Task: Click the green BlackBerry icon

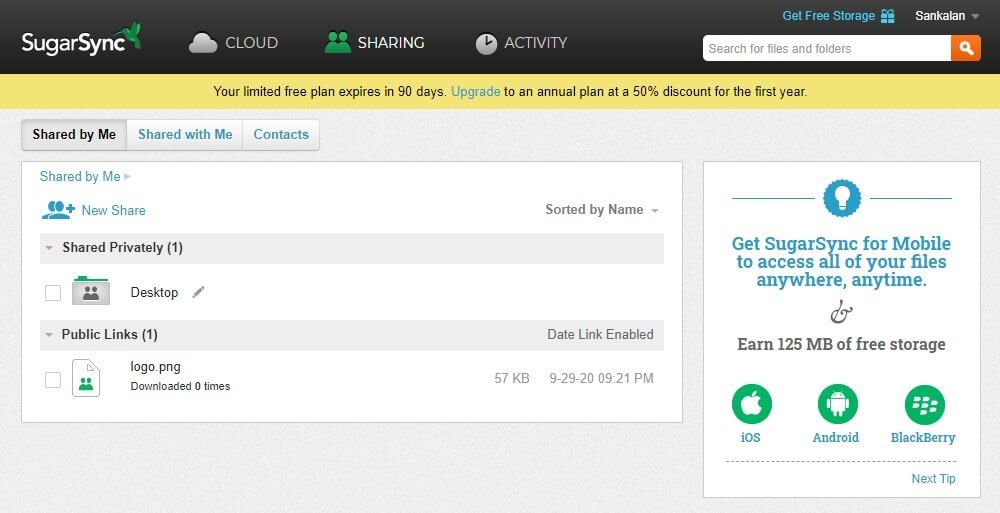Action: tap(924, 405)
